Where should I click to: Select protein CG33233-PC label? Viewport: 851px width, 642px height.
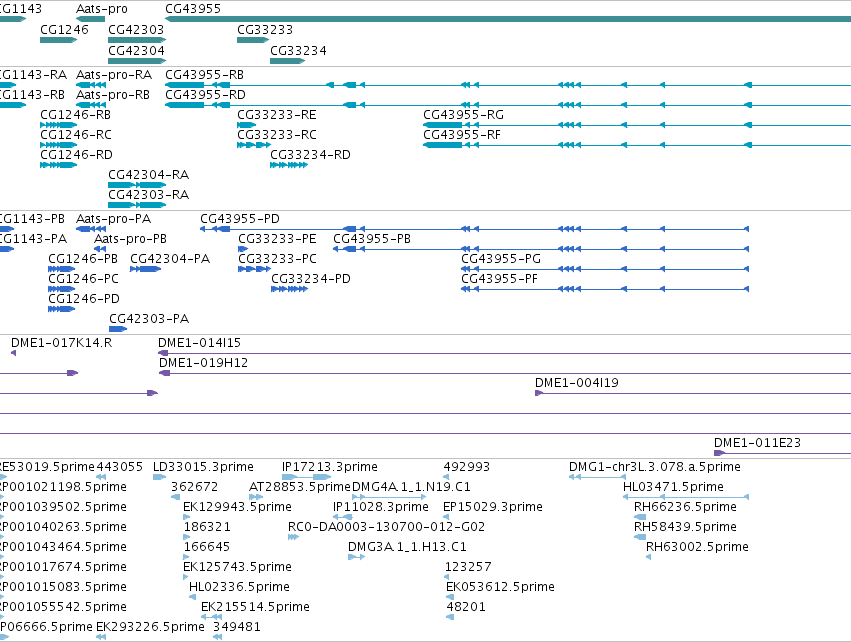(277, 258)
